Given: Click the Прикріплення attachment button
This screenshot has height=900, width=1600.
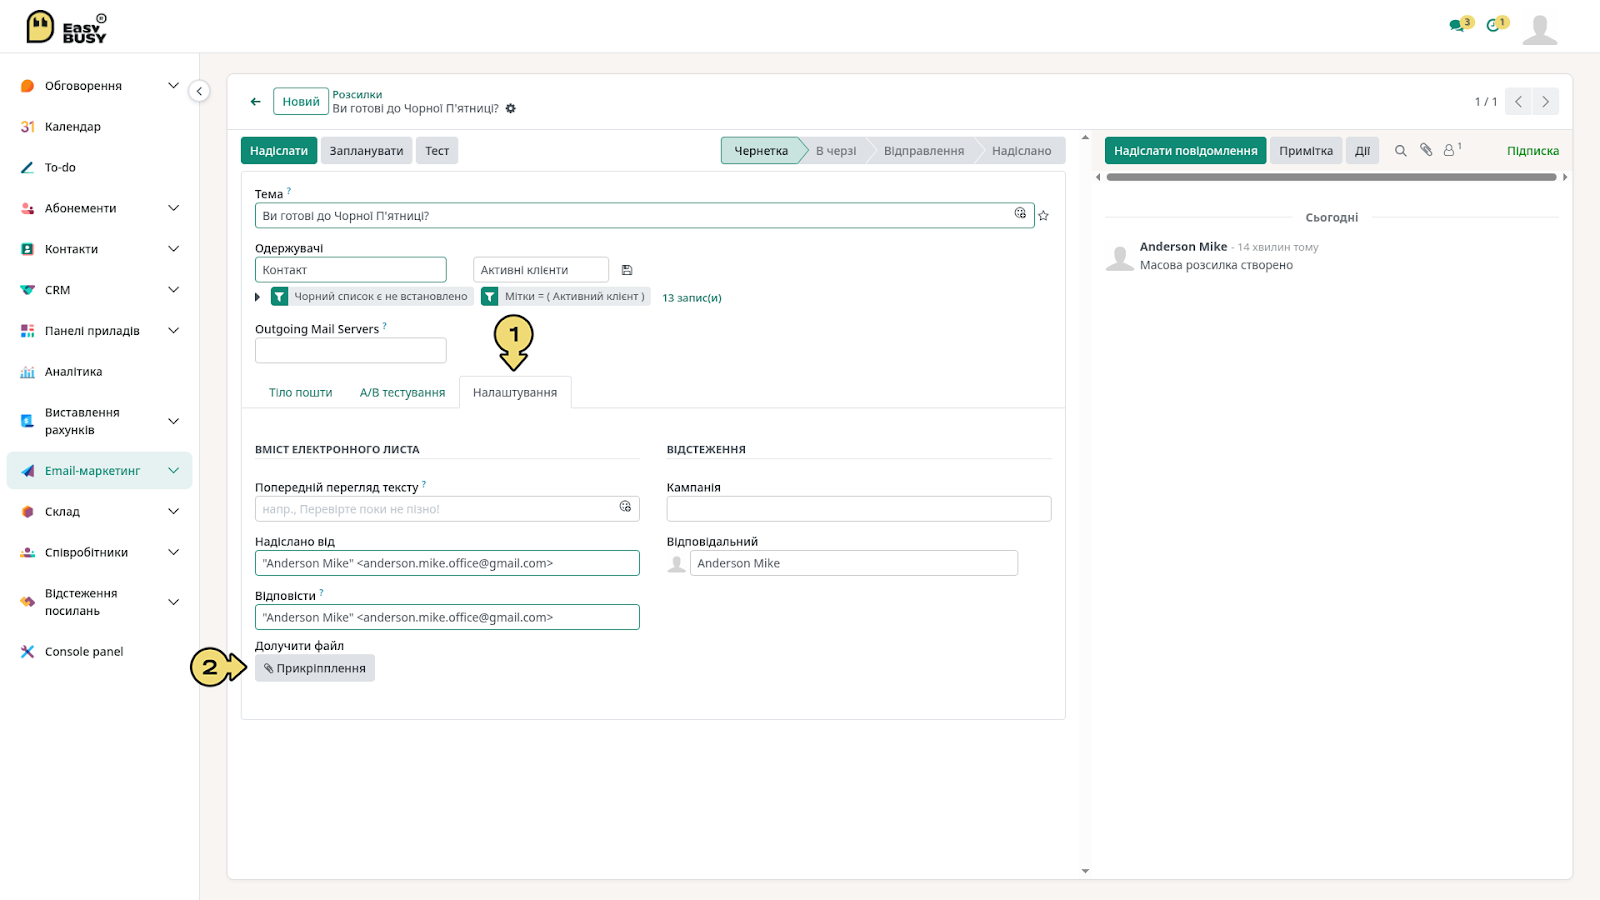Looking at the screenshot, I should (x=315, y=668).
